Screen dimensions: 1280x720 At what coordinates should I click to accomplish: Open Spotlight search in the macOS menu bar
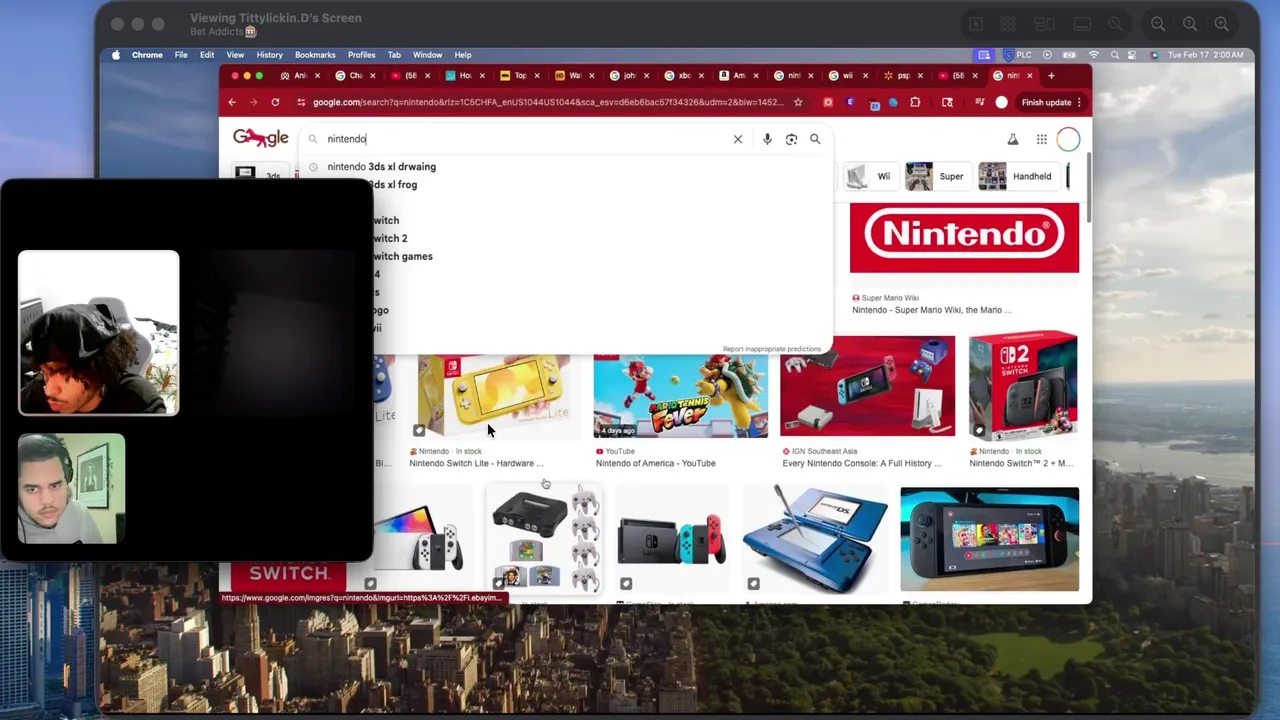(x=1115, y=55)
